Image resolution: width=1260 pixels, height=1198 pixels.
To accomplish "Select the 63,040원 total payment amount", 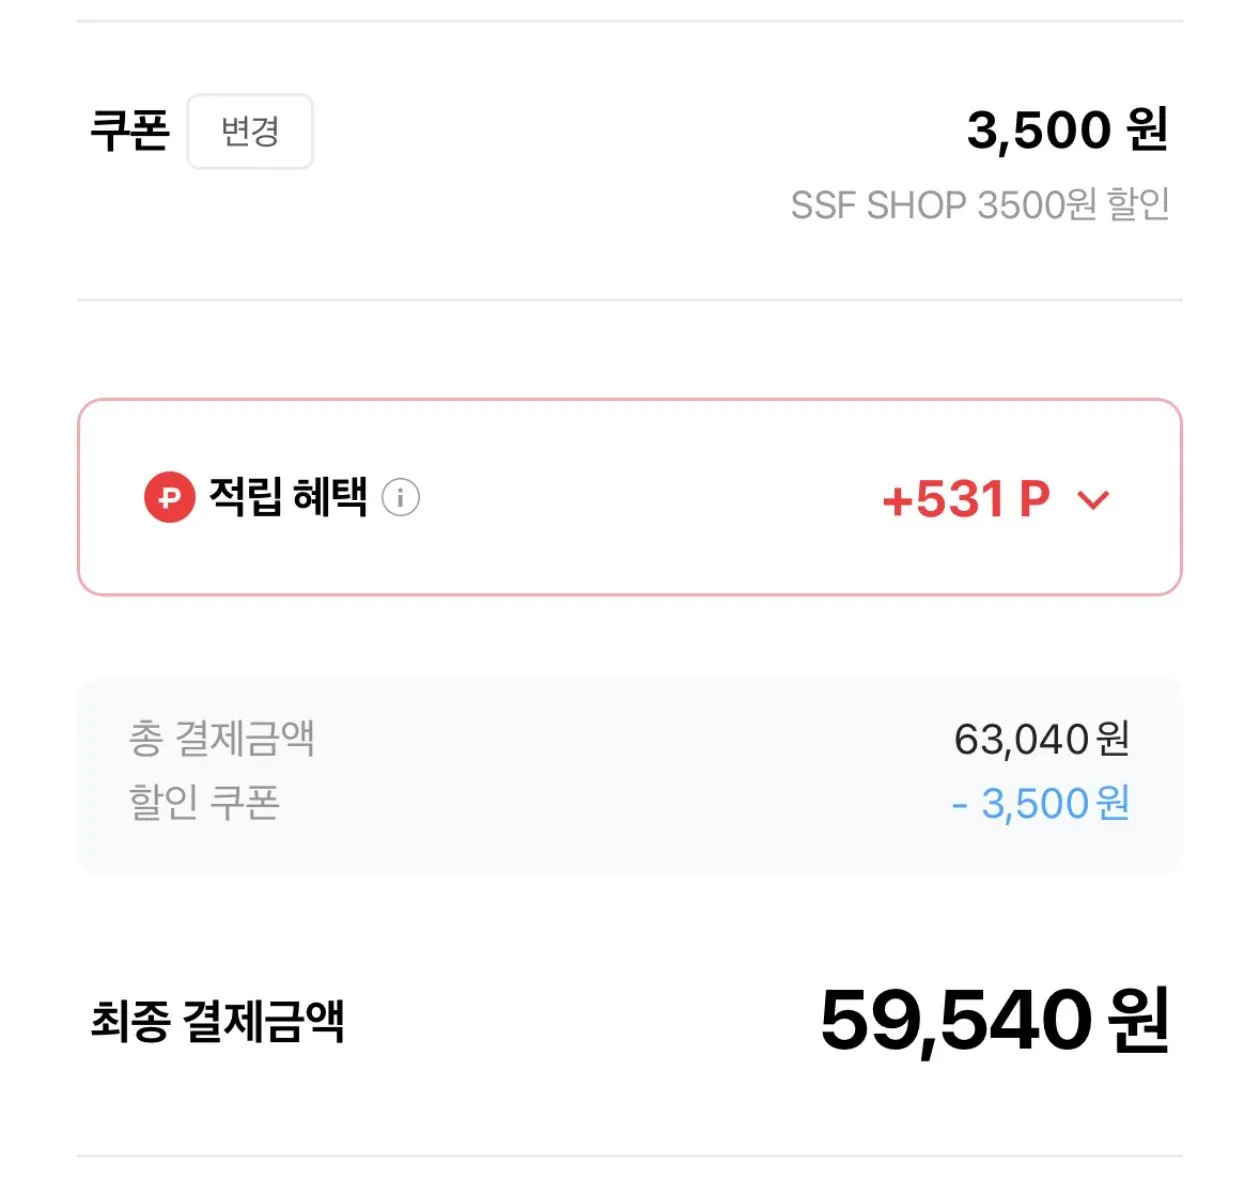I will pyautogui.click(x=1043, y=739).
